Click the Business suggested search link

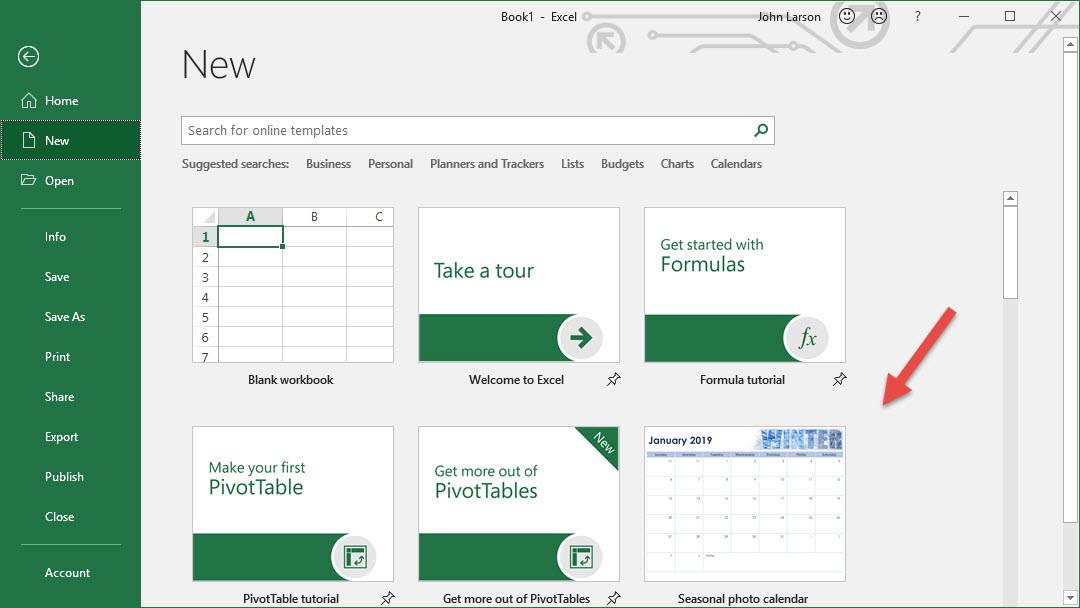pos(328,164)
